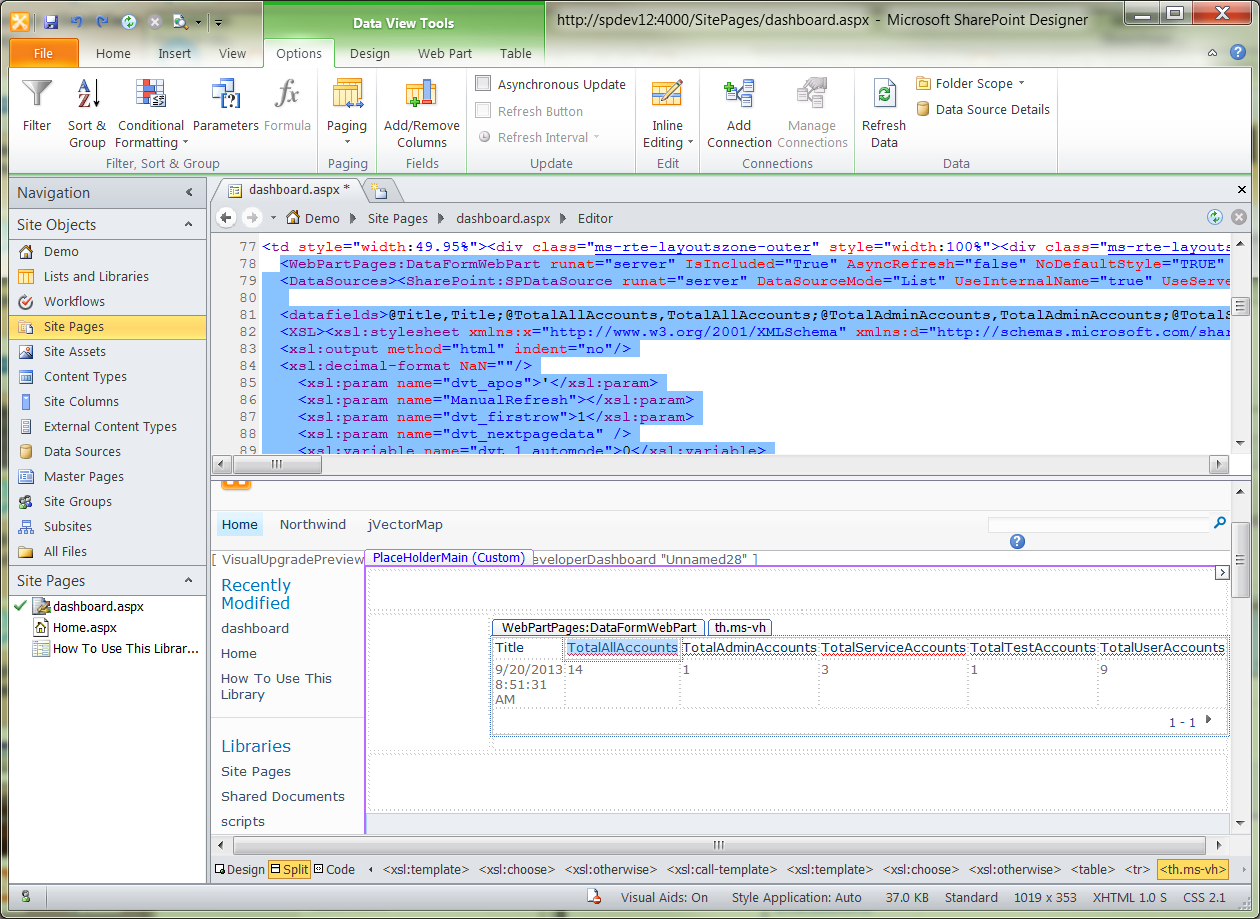Switch to the Design ribbon tab
1260x919 pixels.
pyautogui.click(x=370, y=54)
